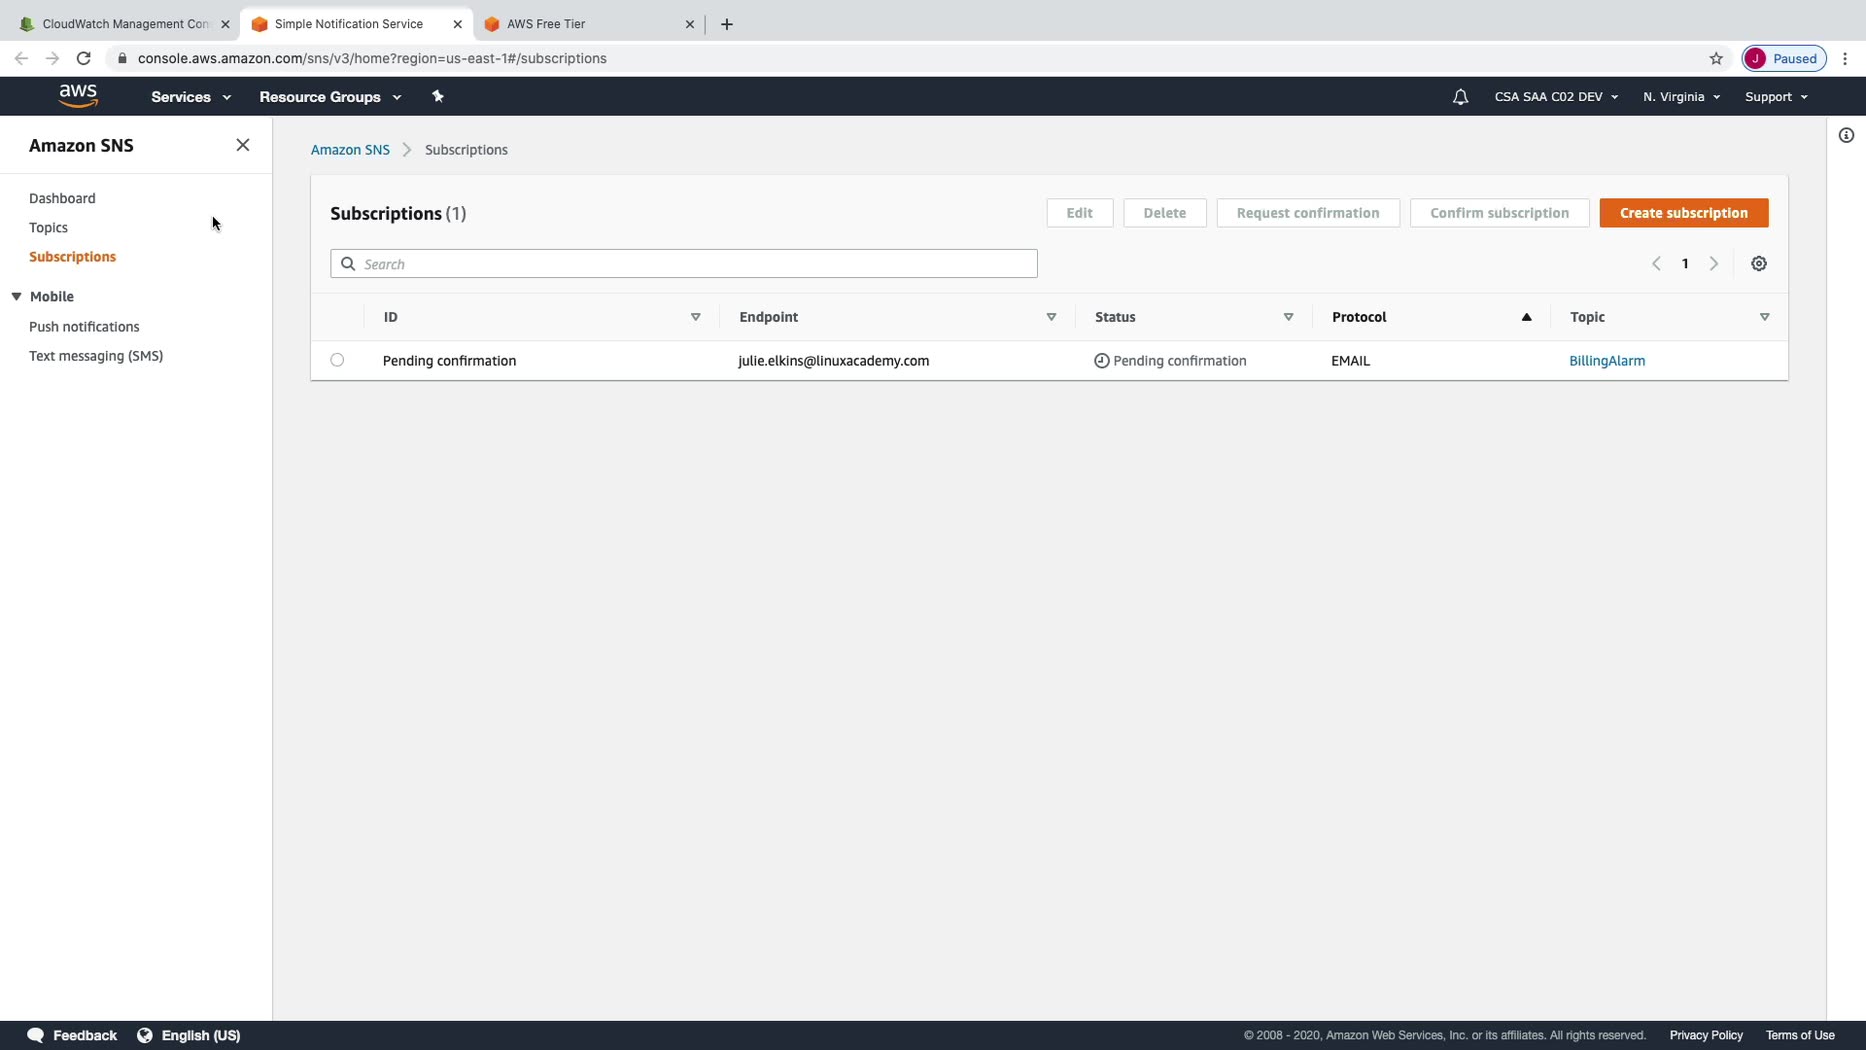Click the browser address bar URL
The width and height of the screenshot is (1866, 1050).
[372, 58]
